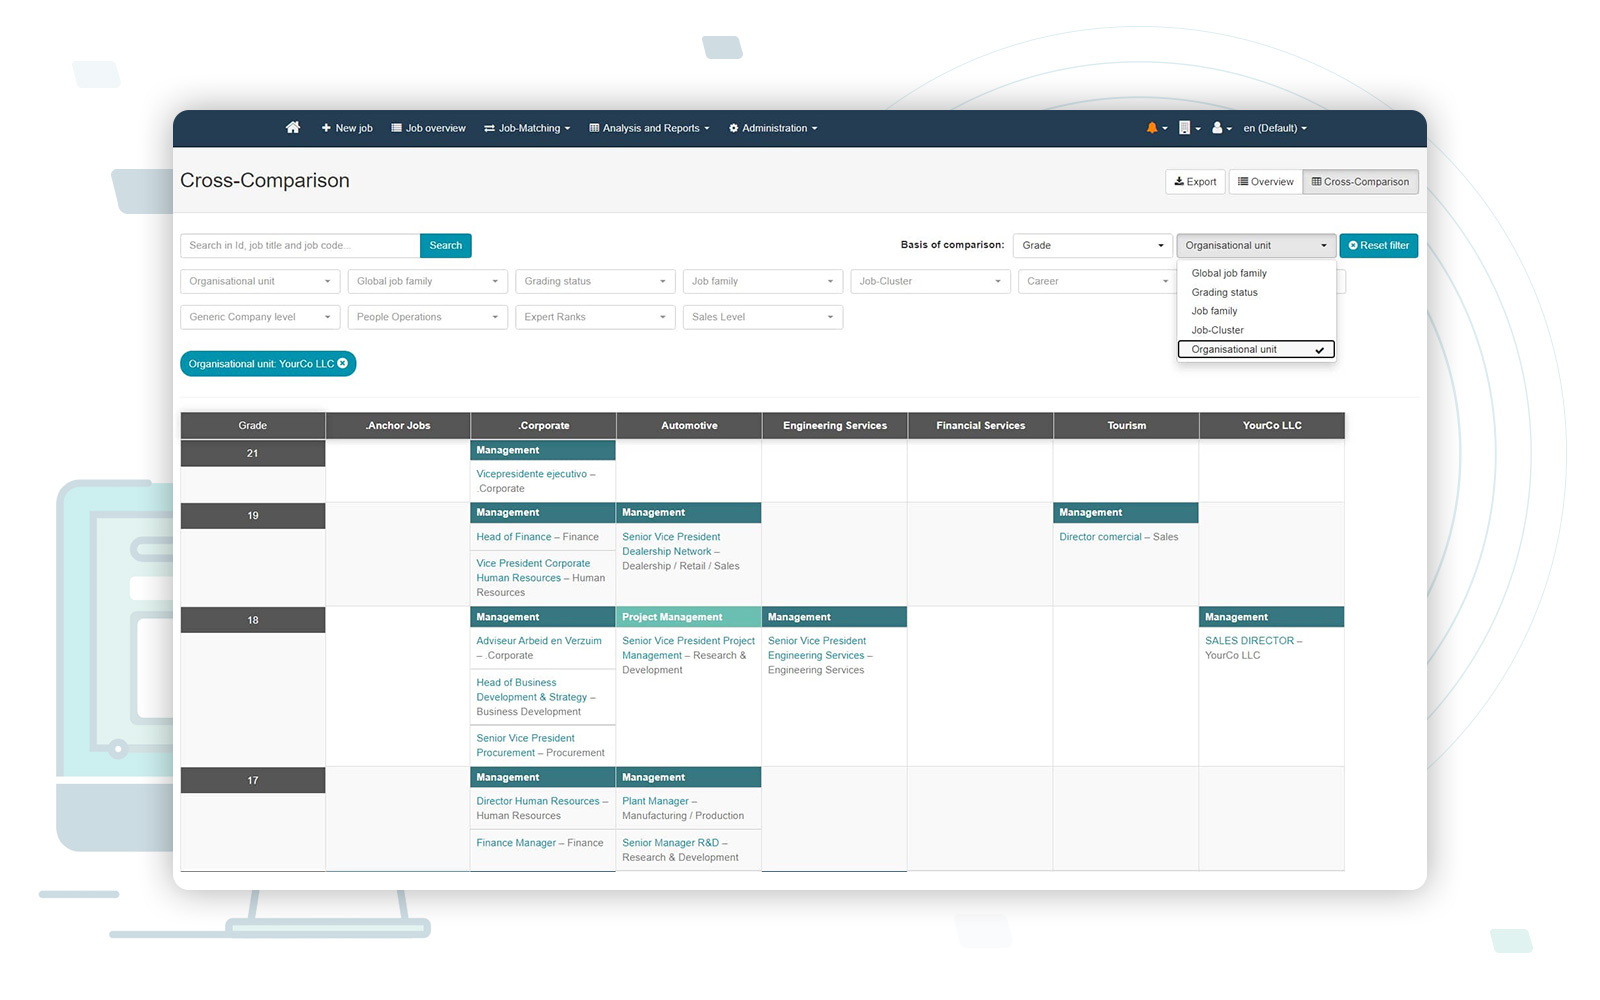Click New job plus icon
This screenshot has width=1600, height=1000.
[346, 128]
